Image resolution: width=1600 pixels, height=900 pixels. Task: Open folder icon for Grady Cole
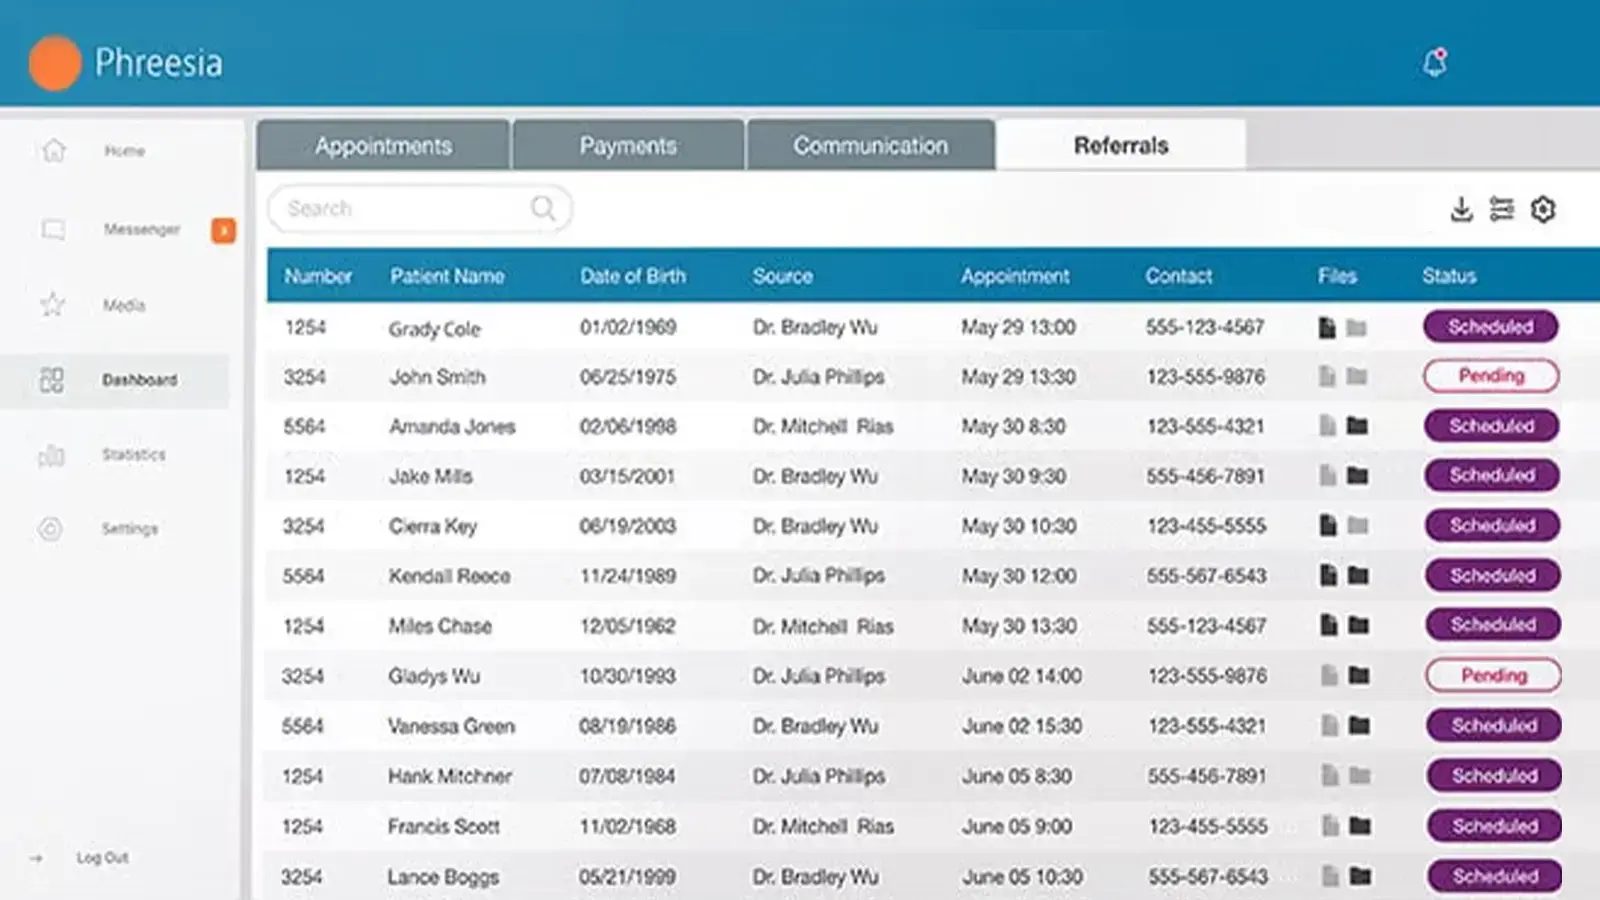click(1356, 327)
